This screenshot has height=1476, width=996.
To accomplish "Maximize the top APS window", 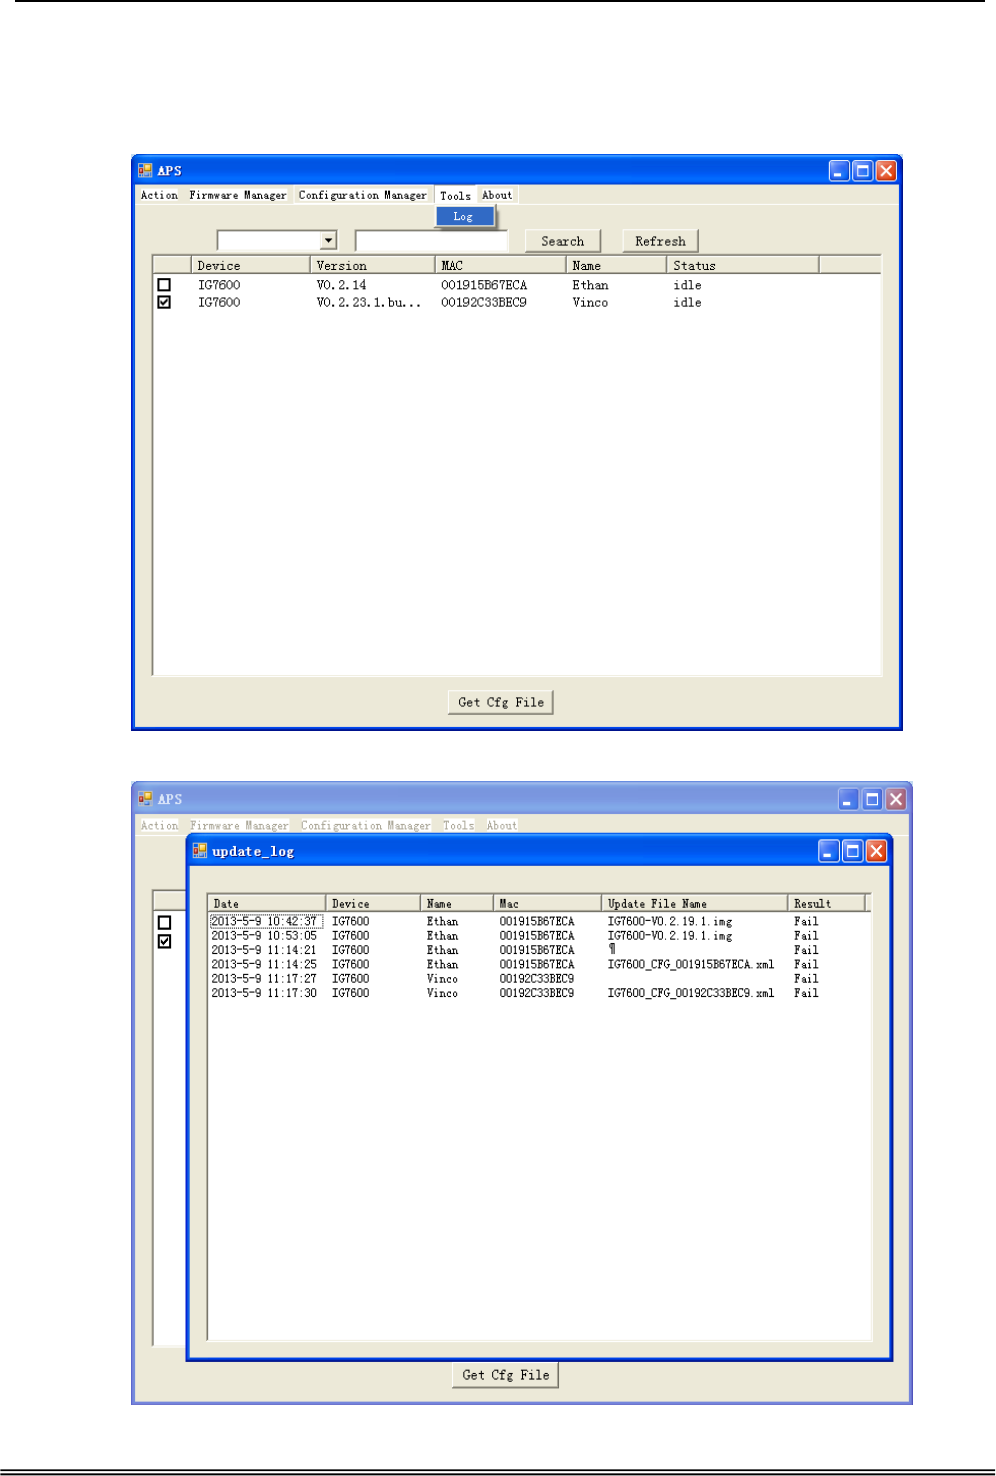I will point(862,171).
